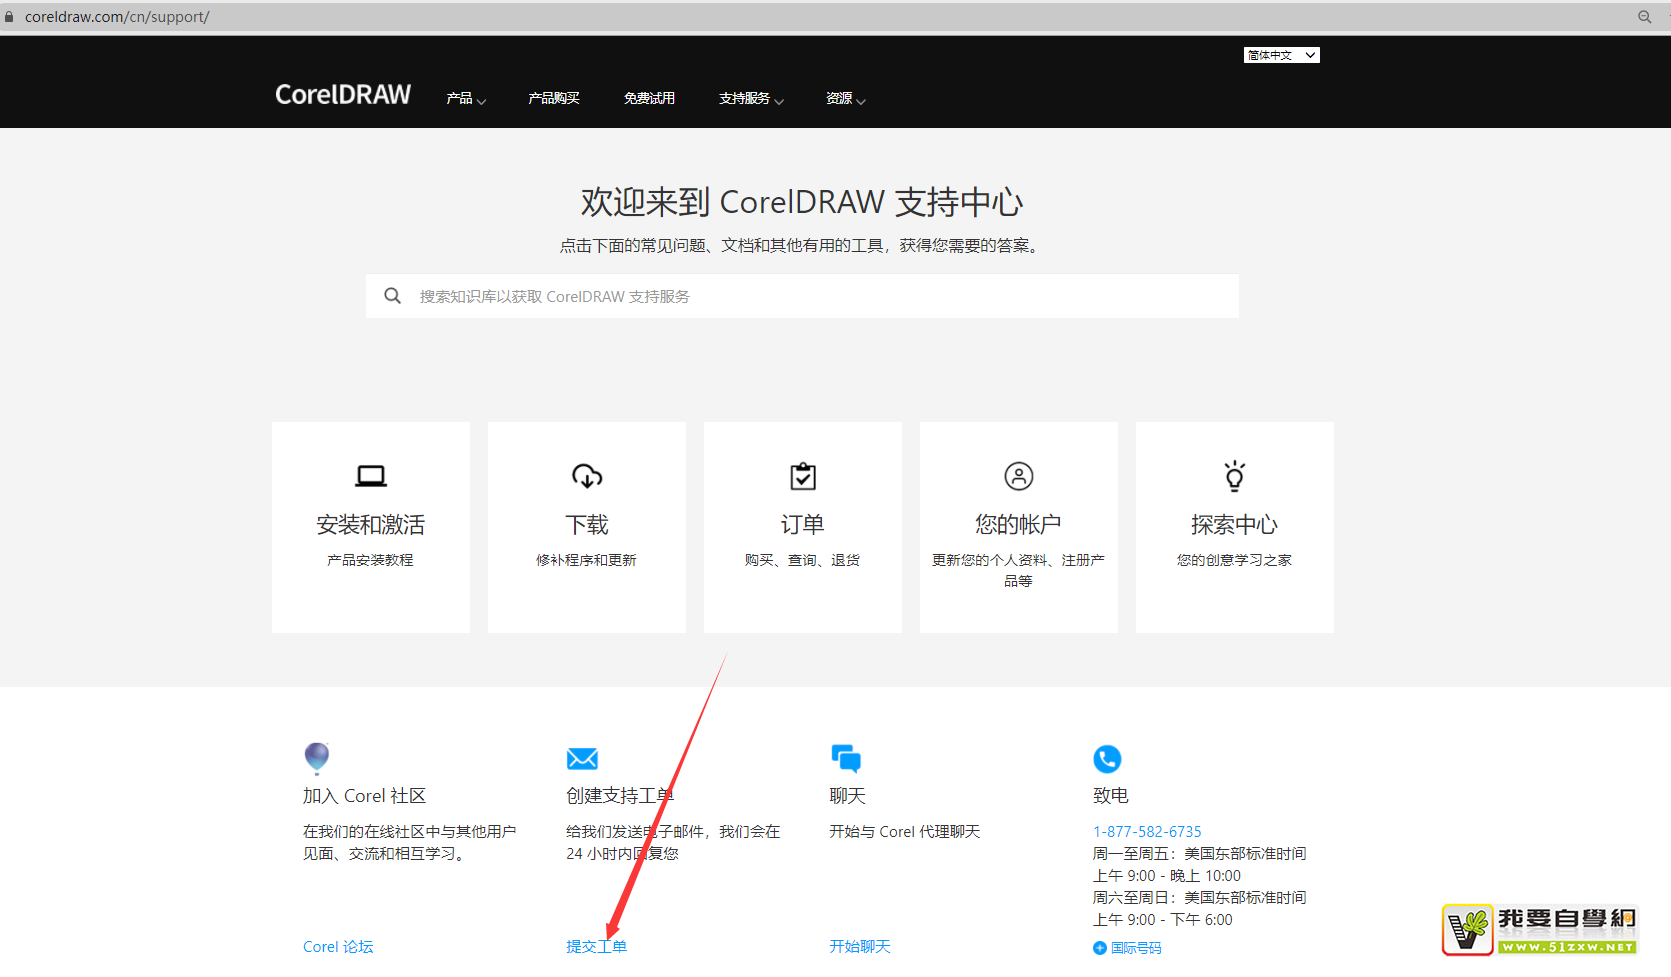Click the chat bubbles icon for 聊天

846,759
